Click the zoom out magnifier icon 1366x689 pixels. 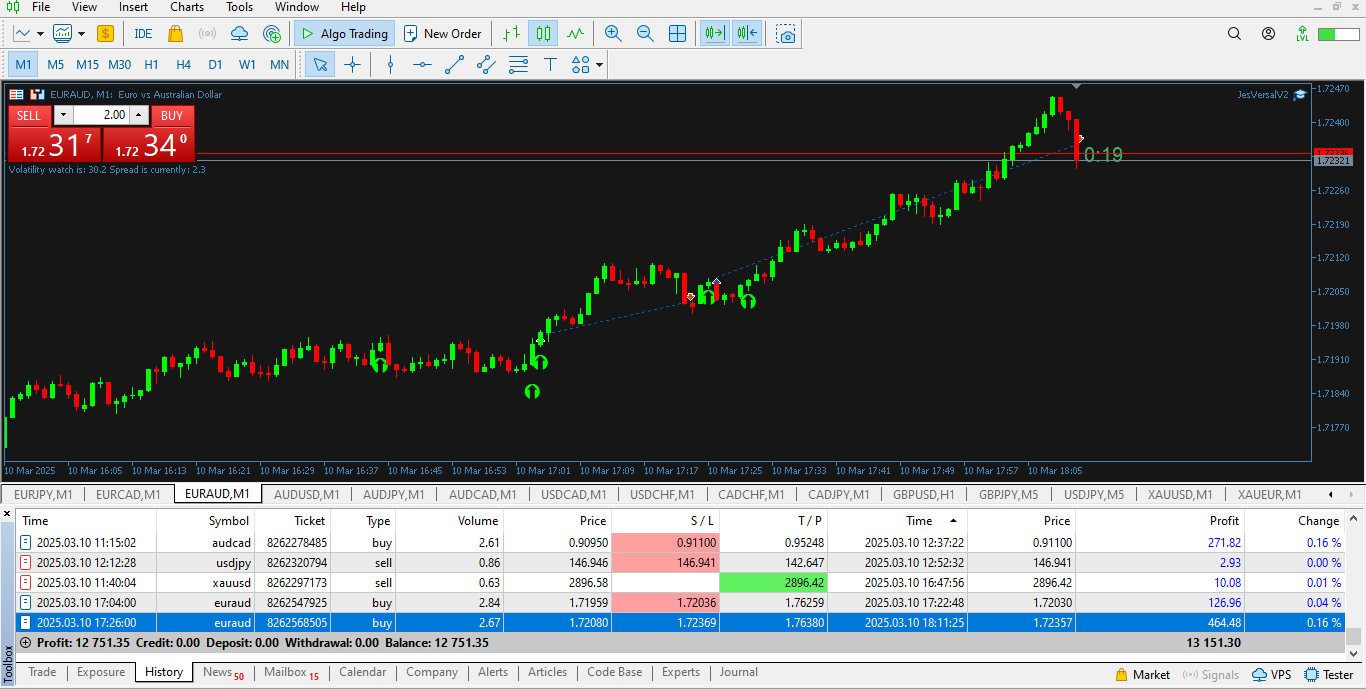[x=645, y=33]
